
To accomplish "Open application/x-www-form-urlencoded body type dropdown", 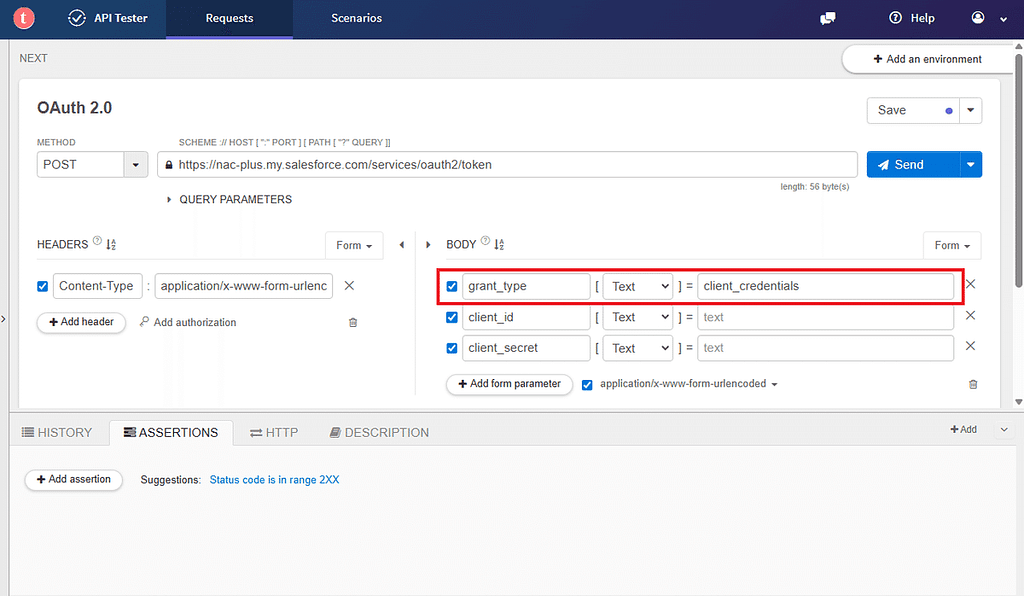I will coord(688,384).
